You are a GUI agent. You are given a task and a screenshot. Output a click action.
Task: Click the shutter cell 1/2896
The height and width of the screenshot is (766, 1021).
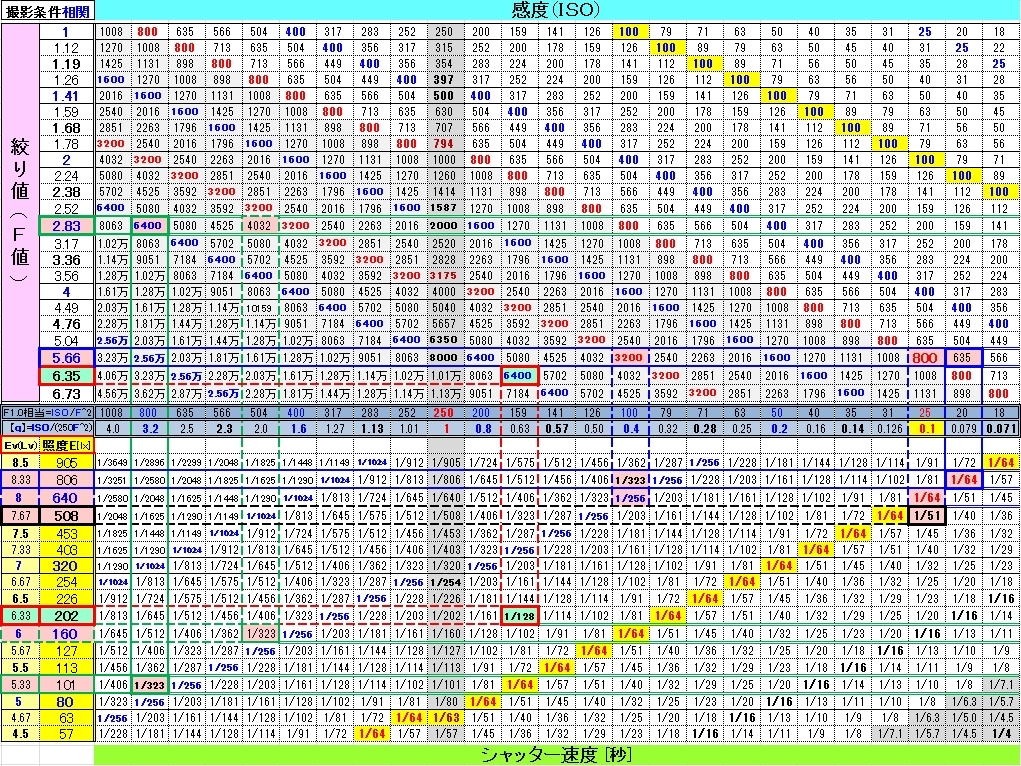tap(150, 463)
